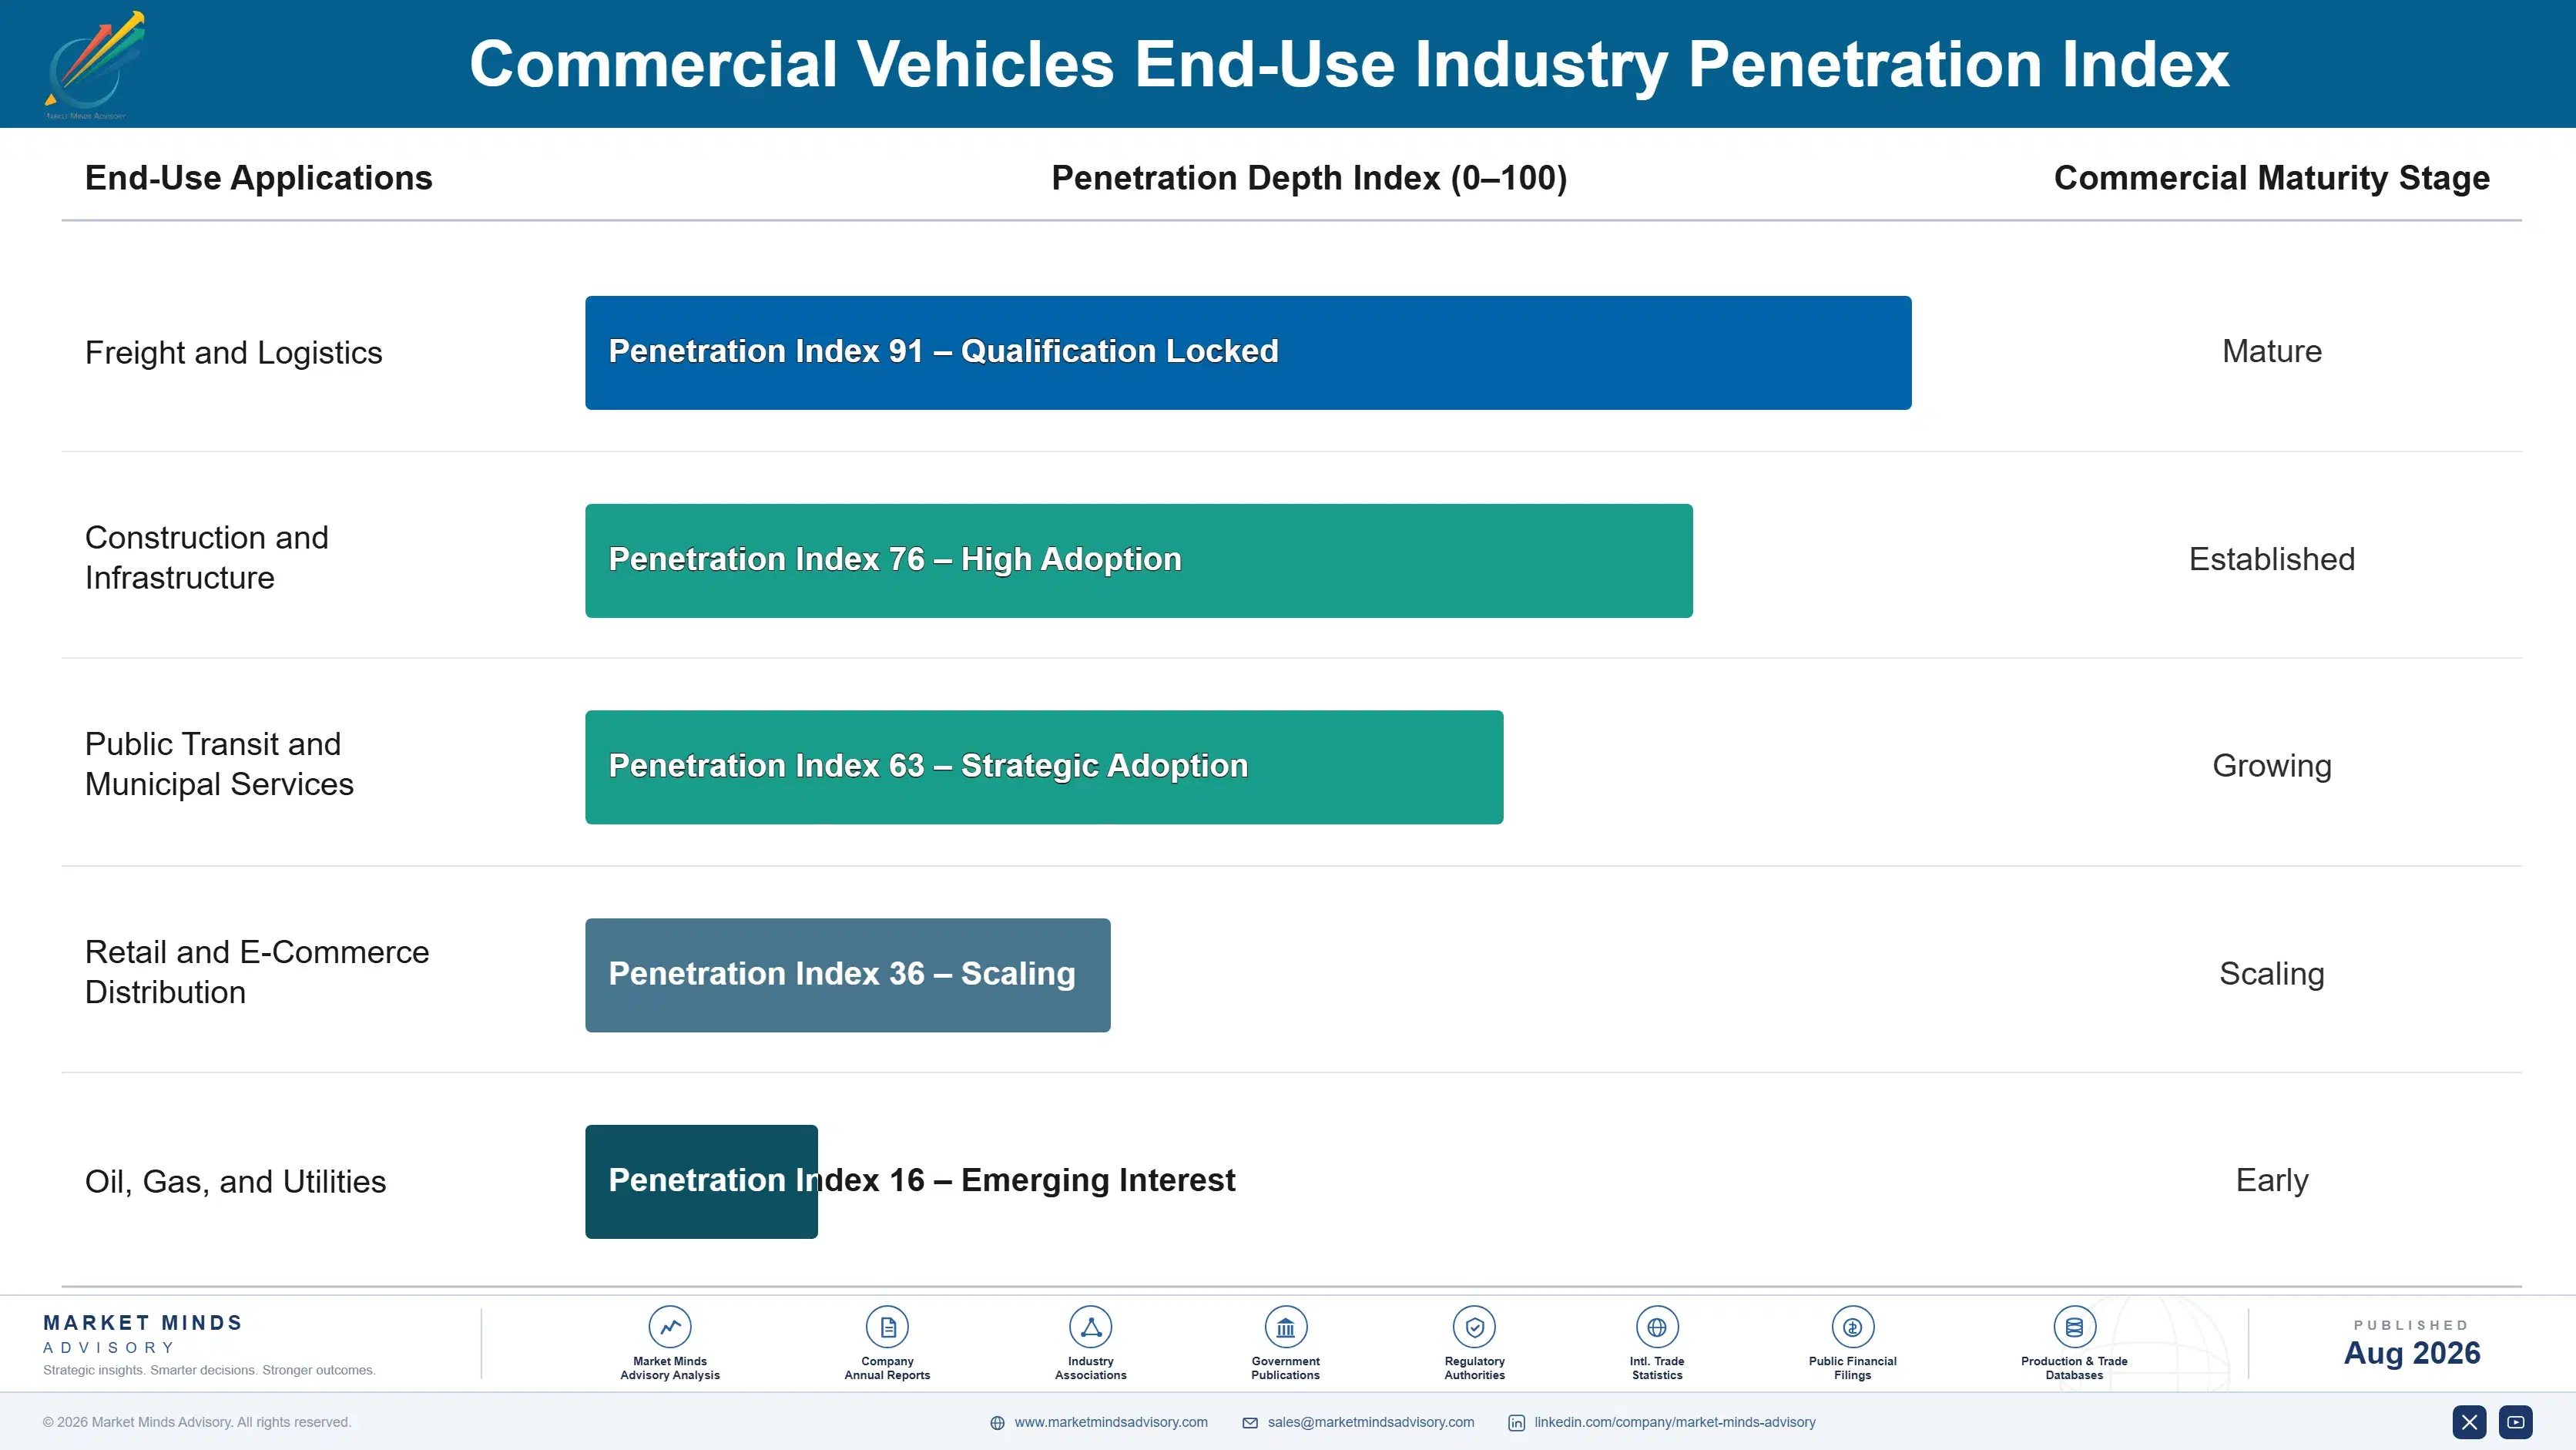Click the End-Use Applications column header
The width and height of the screenshot is (2576, 1450).
(259, 178)
